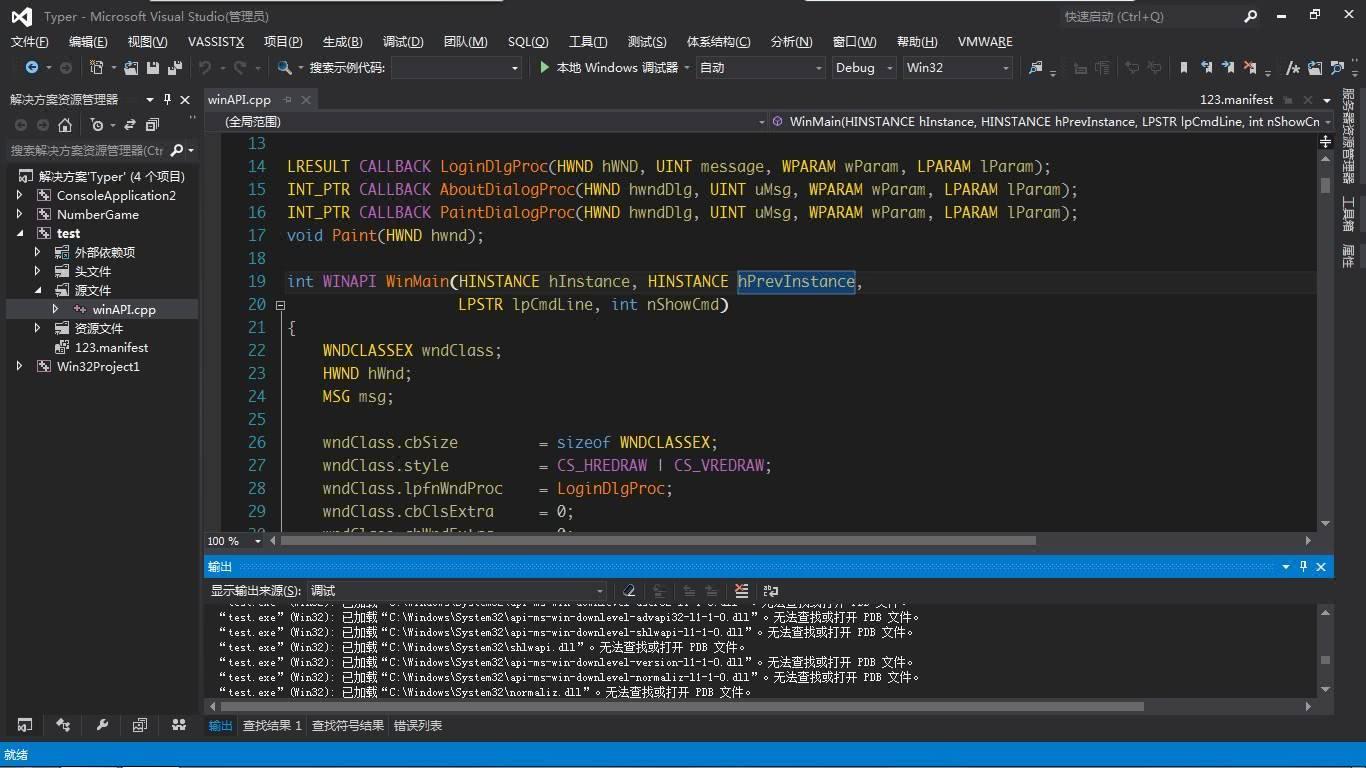Click the editor horizontal scrollbar thumb

[x=658, y=541]
